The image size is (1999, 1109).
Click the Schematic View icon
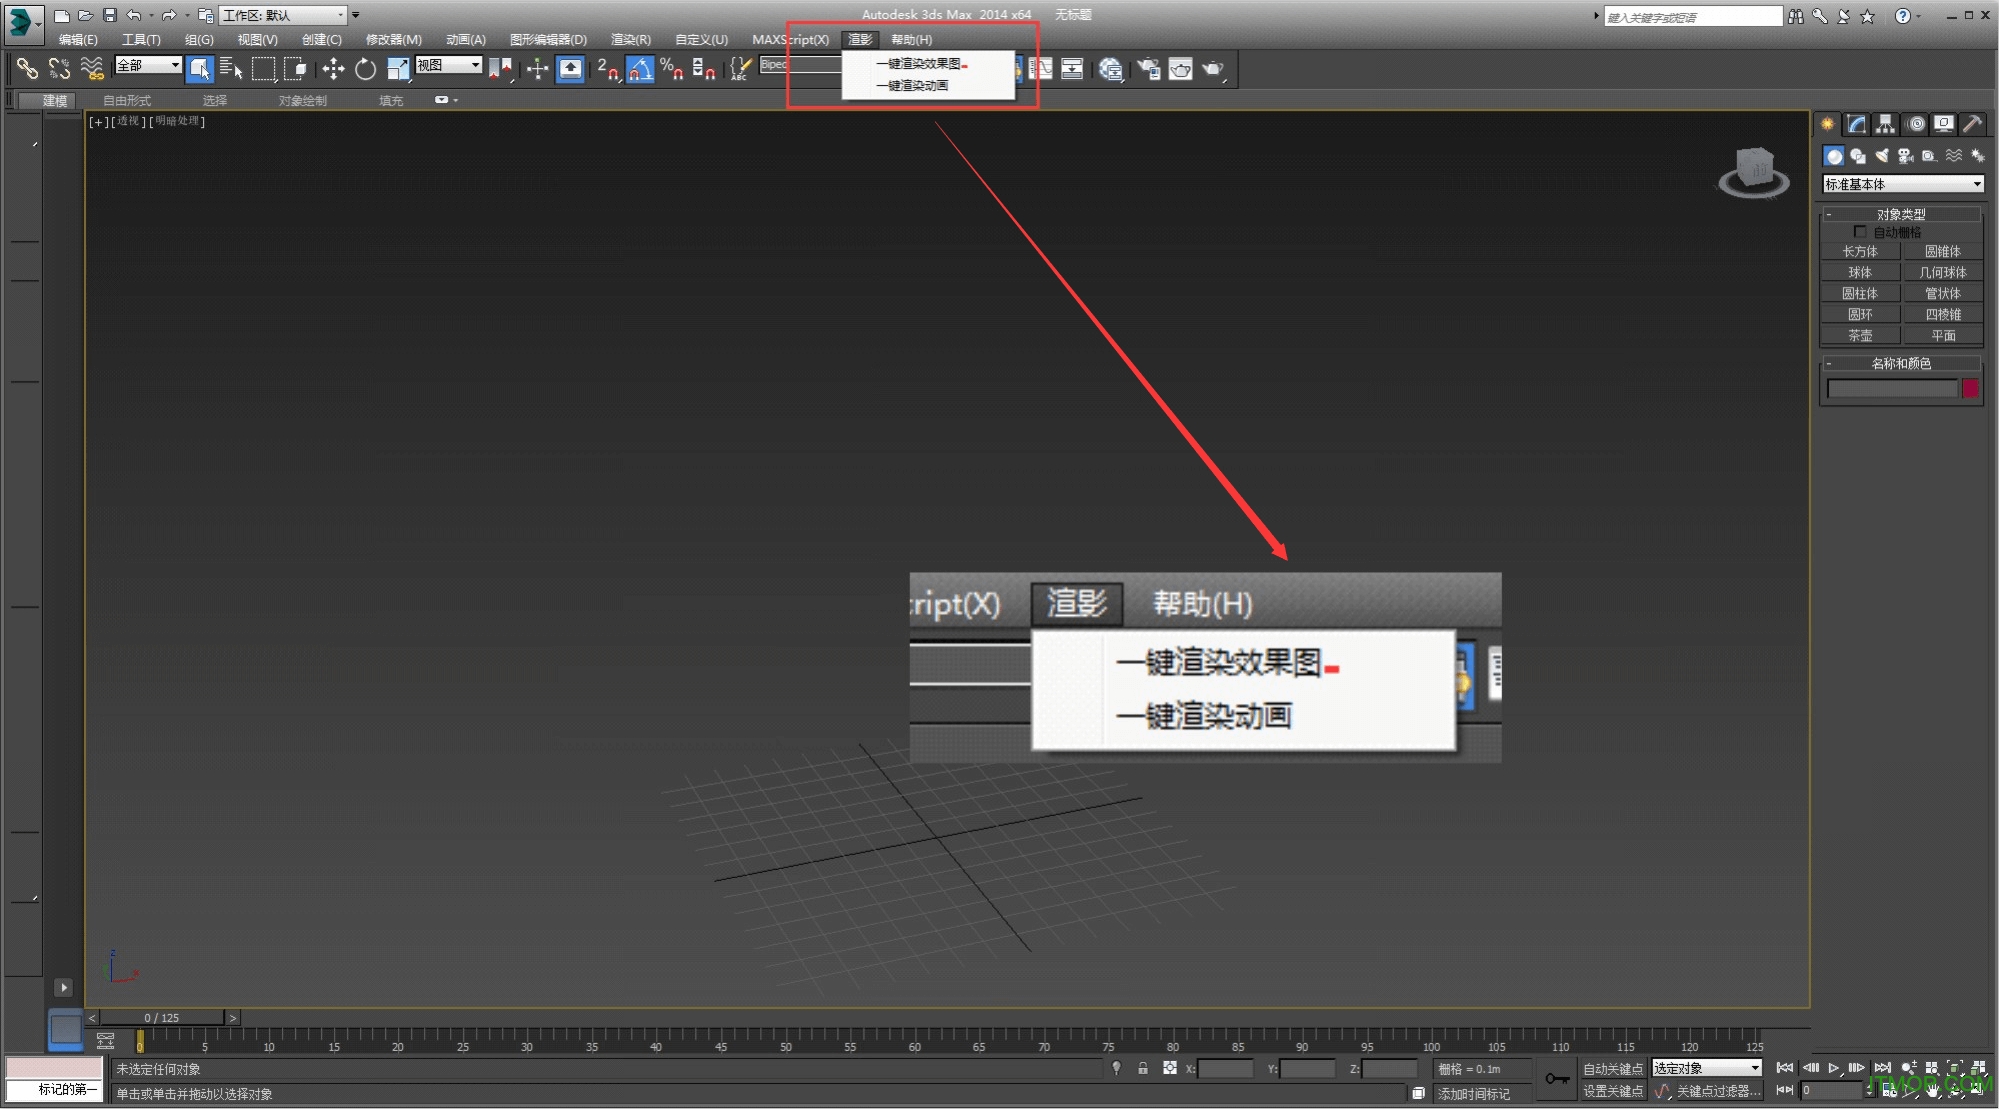point(1072,68)
